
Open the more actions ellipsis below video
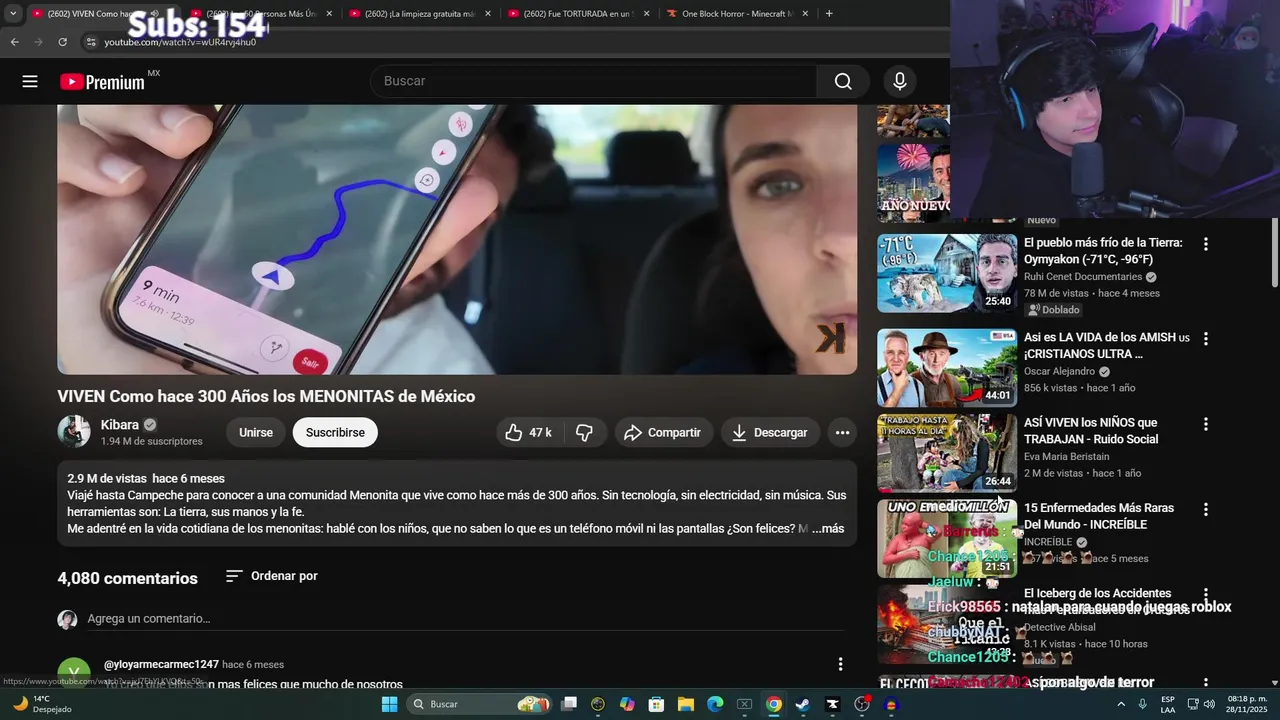point(842,432)
